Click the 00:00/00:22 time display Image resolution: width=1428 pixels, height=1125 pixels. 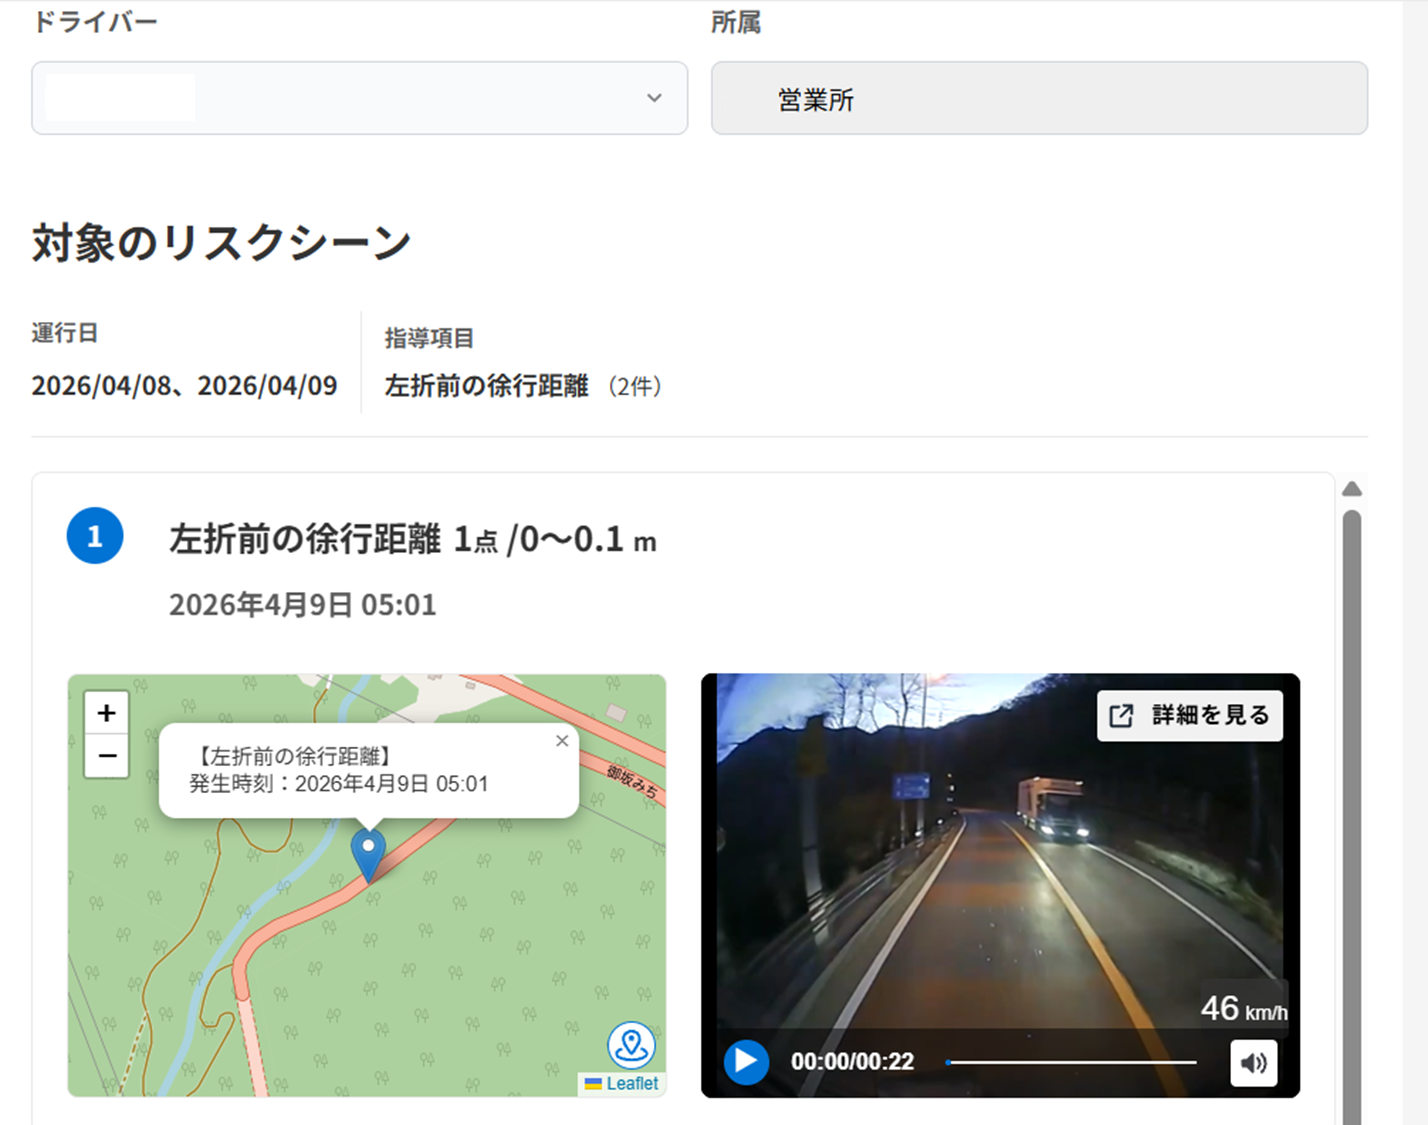pyautogui.click(x=852, y=1062)
